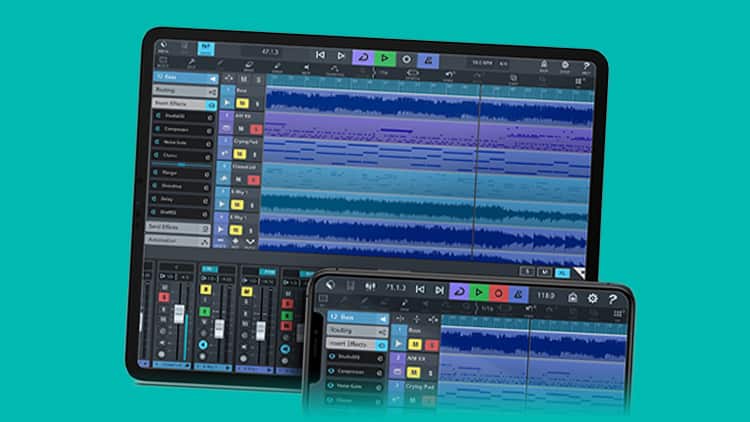Image resolution: width=750 pixels, height=422 pixels.
Task: Select the XL mixer size tab on tablet
Action: tap(562, 273)
